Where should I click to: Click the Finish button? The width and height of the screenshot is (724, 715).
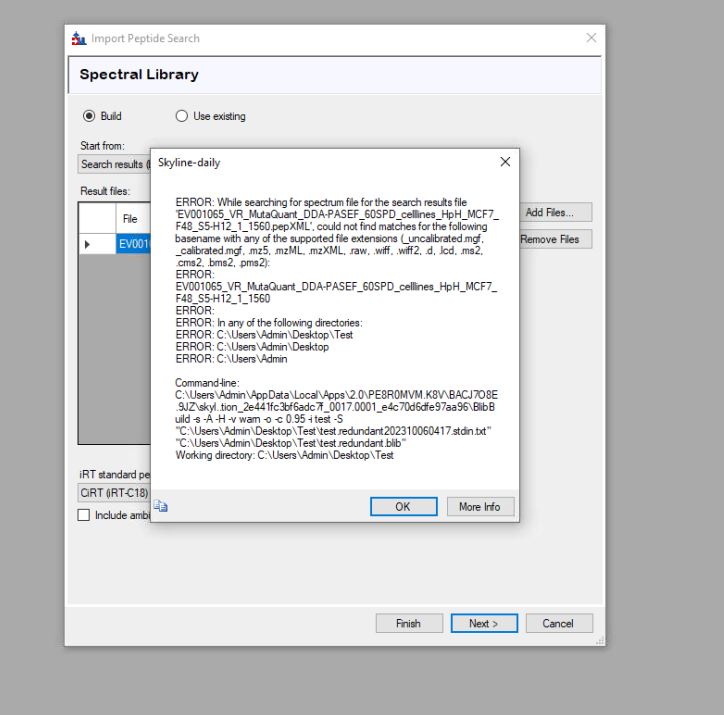[x=408, y=623]
